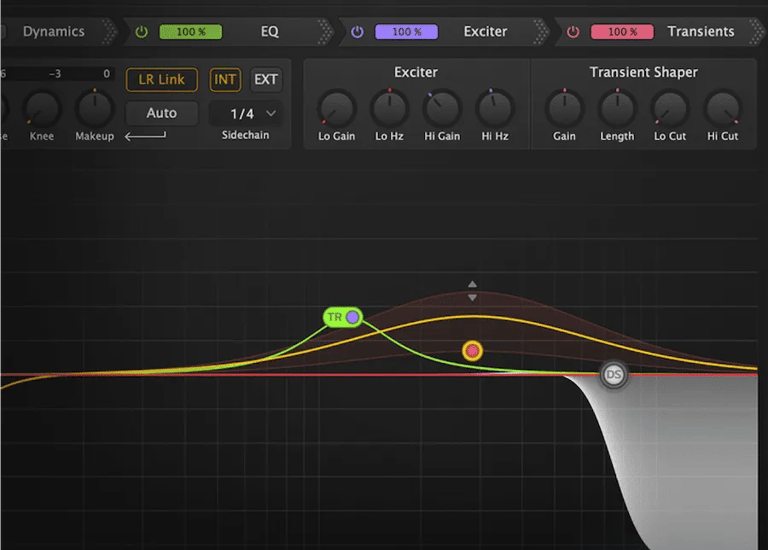The image size is (768, 550).
Task: Click the Transient Shaper Gain knob
Action: 564,109
